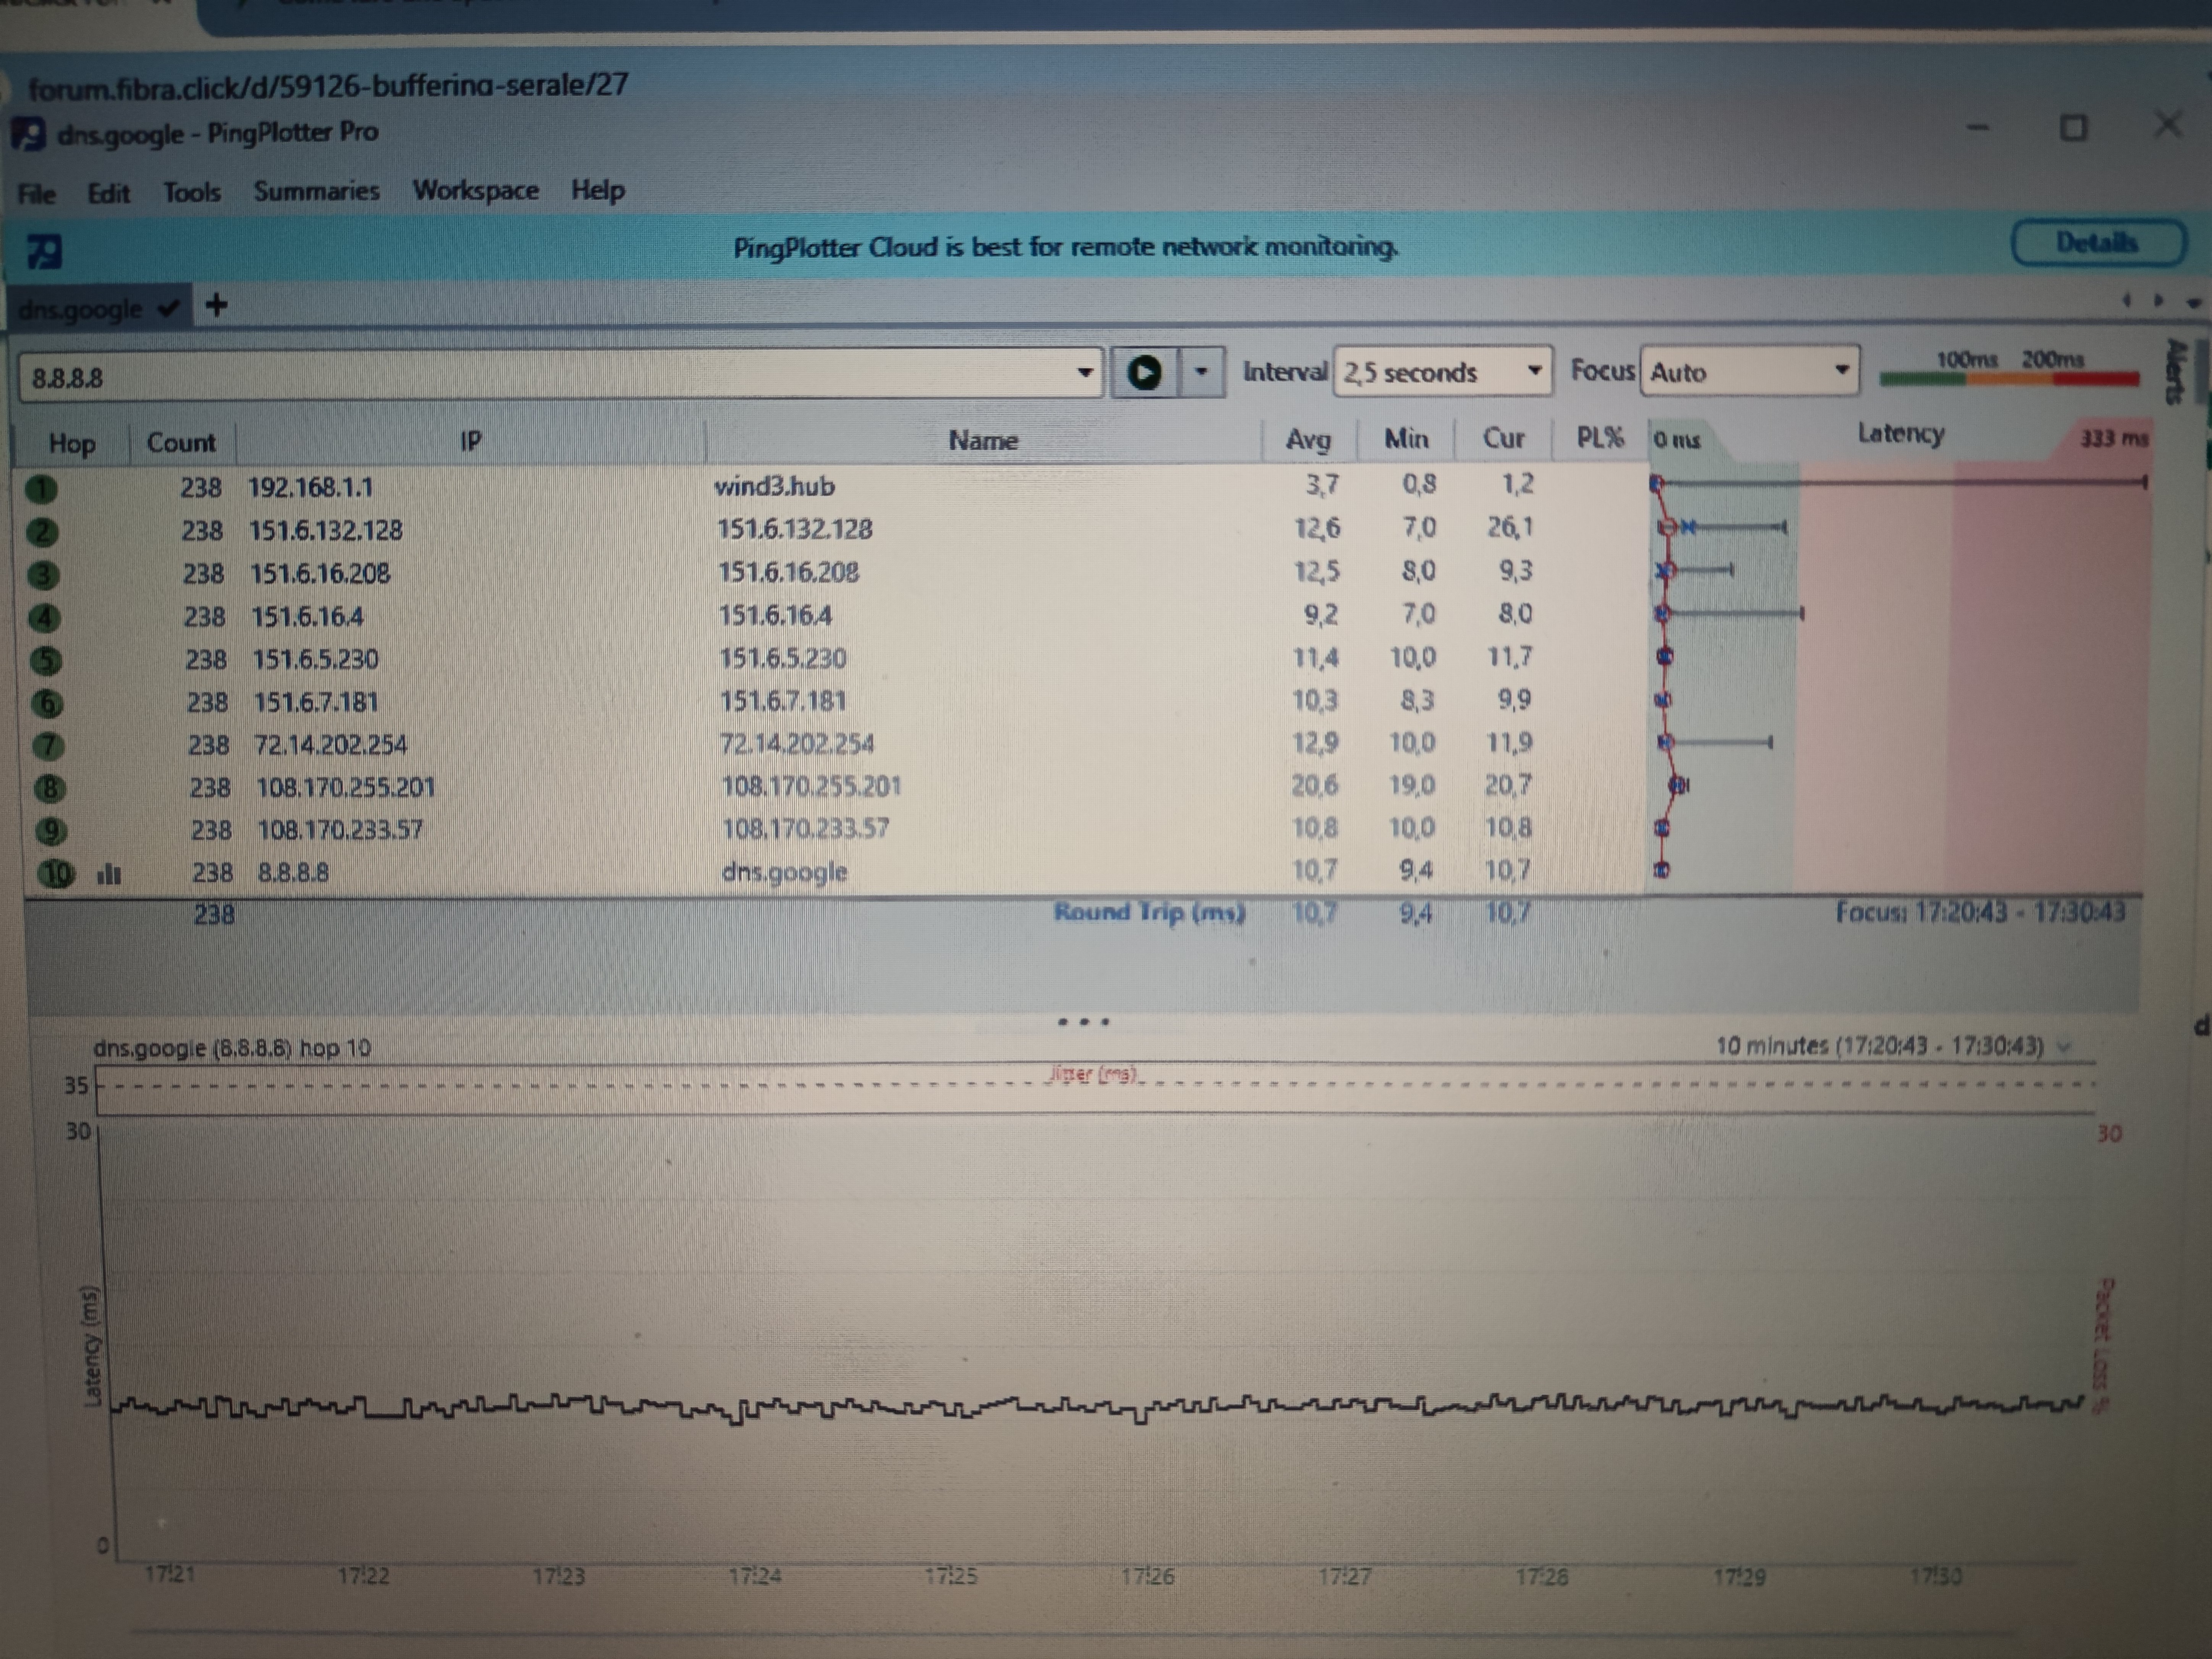Click the browser address bar URL forum.fibra.click
This screenshot has height=1659, width=2212.
point(328,86)
